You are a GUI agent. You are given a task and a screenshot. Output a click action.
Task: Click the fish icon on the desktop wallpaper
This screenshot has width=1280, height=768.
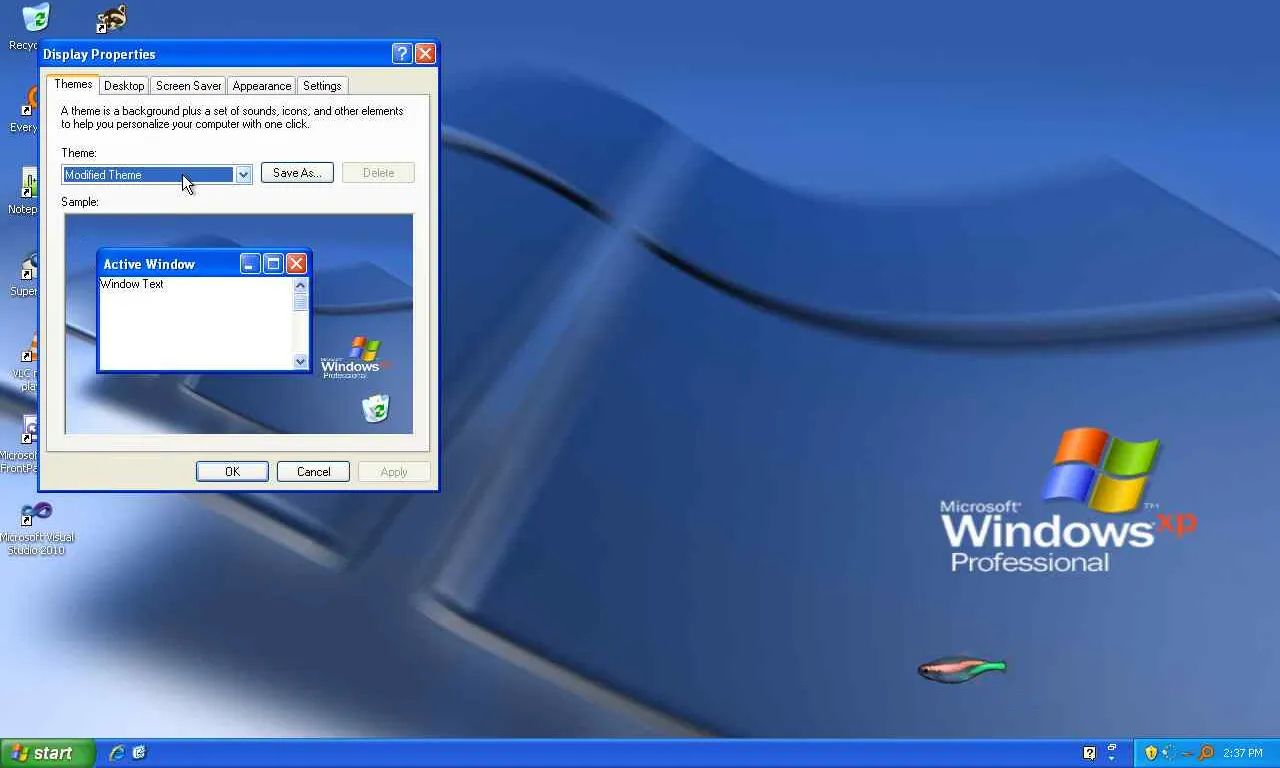click(962, 668)
